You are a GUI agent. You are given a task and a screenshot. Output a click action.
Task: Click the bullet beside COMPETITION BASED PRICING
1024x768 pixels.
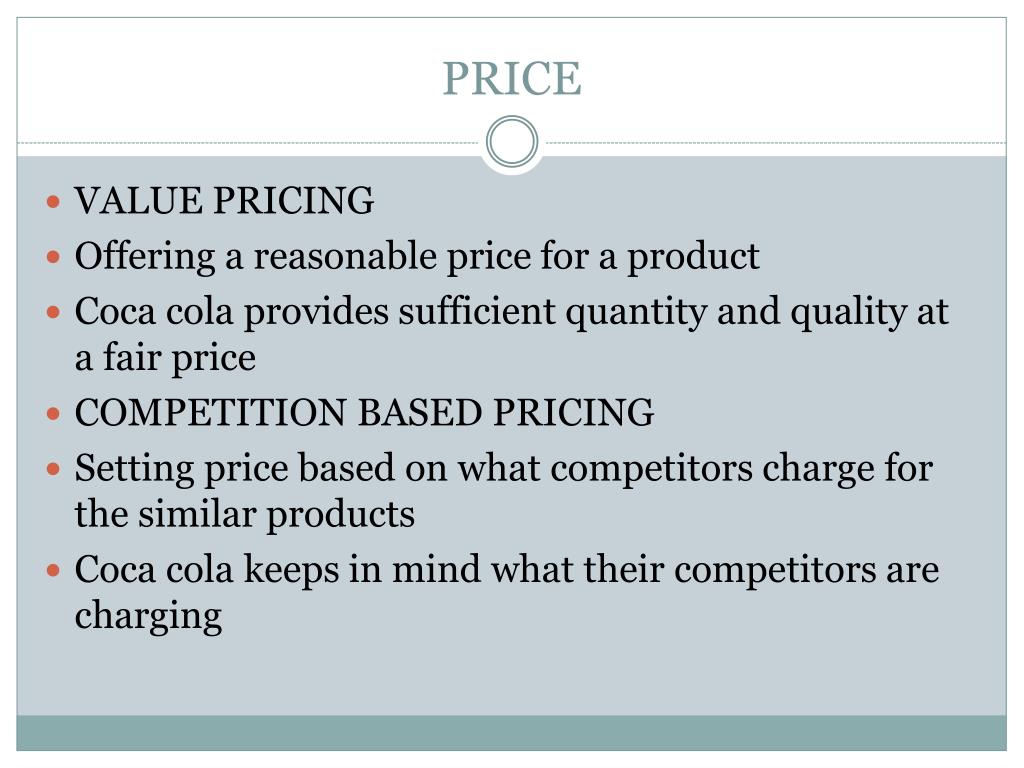pyautogui.click(x=54, y=413)
